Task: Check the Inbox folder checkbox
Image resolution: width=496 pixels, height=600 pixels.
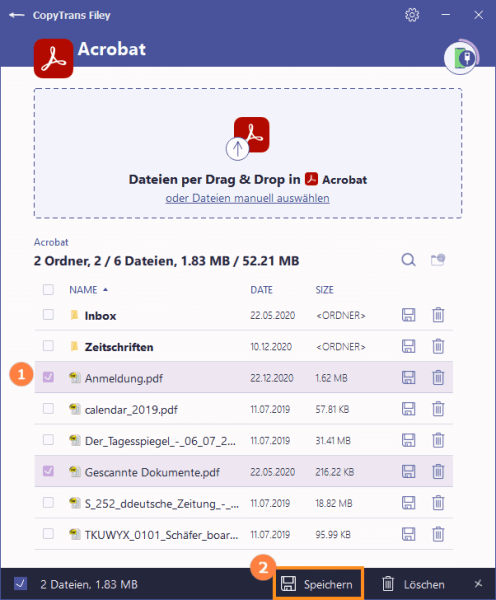Action: 48,315
